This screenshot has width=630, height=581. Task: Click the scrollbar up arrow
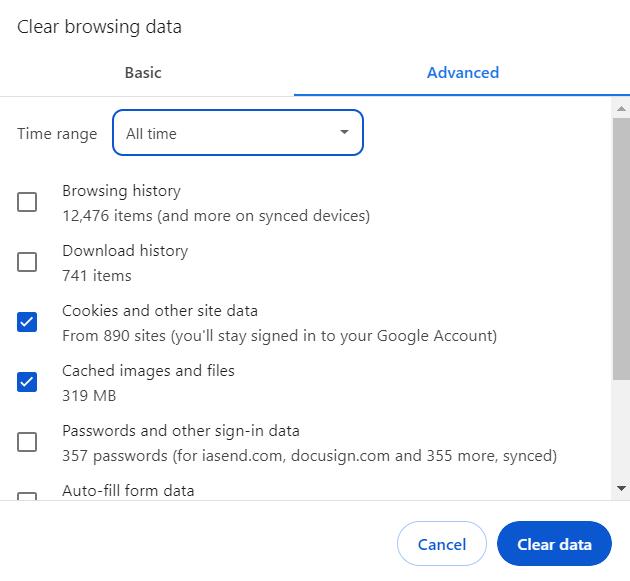pyautogui.click(x=621, y=108)
